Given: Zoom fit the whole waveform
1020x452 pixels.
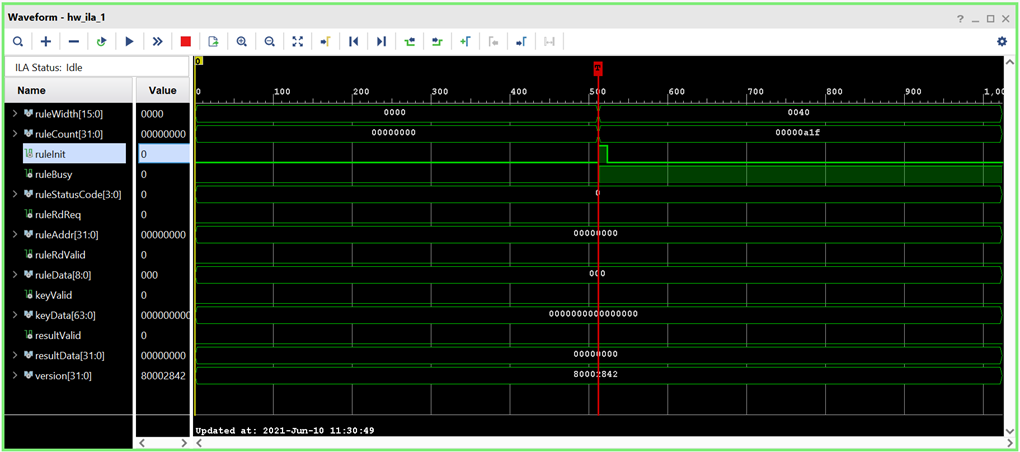Looking at the screenshot, I should pyautogui.click(x=297, y=42).
